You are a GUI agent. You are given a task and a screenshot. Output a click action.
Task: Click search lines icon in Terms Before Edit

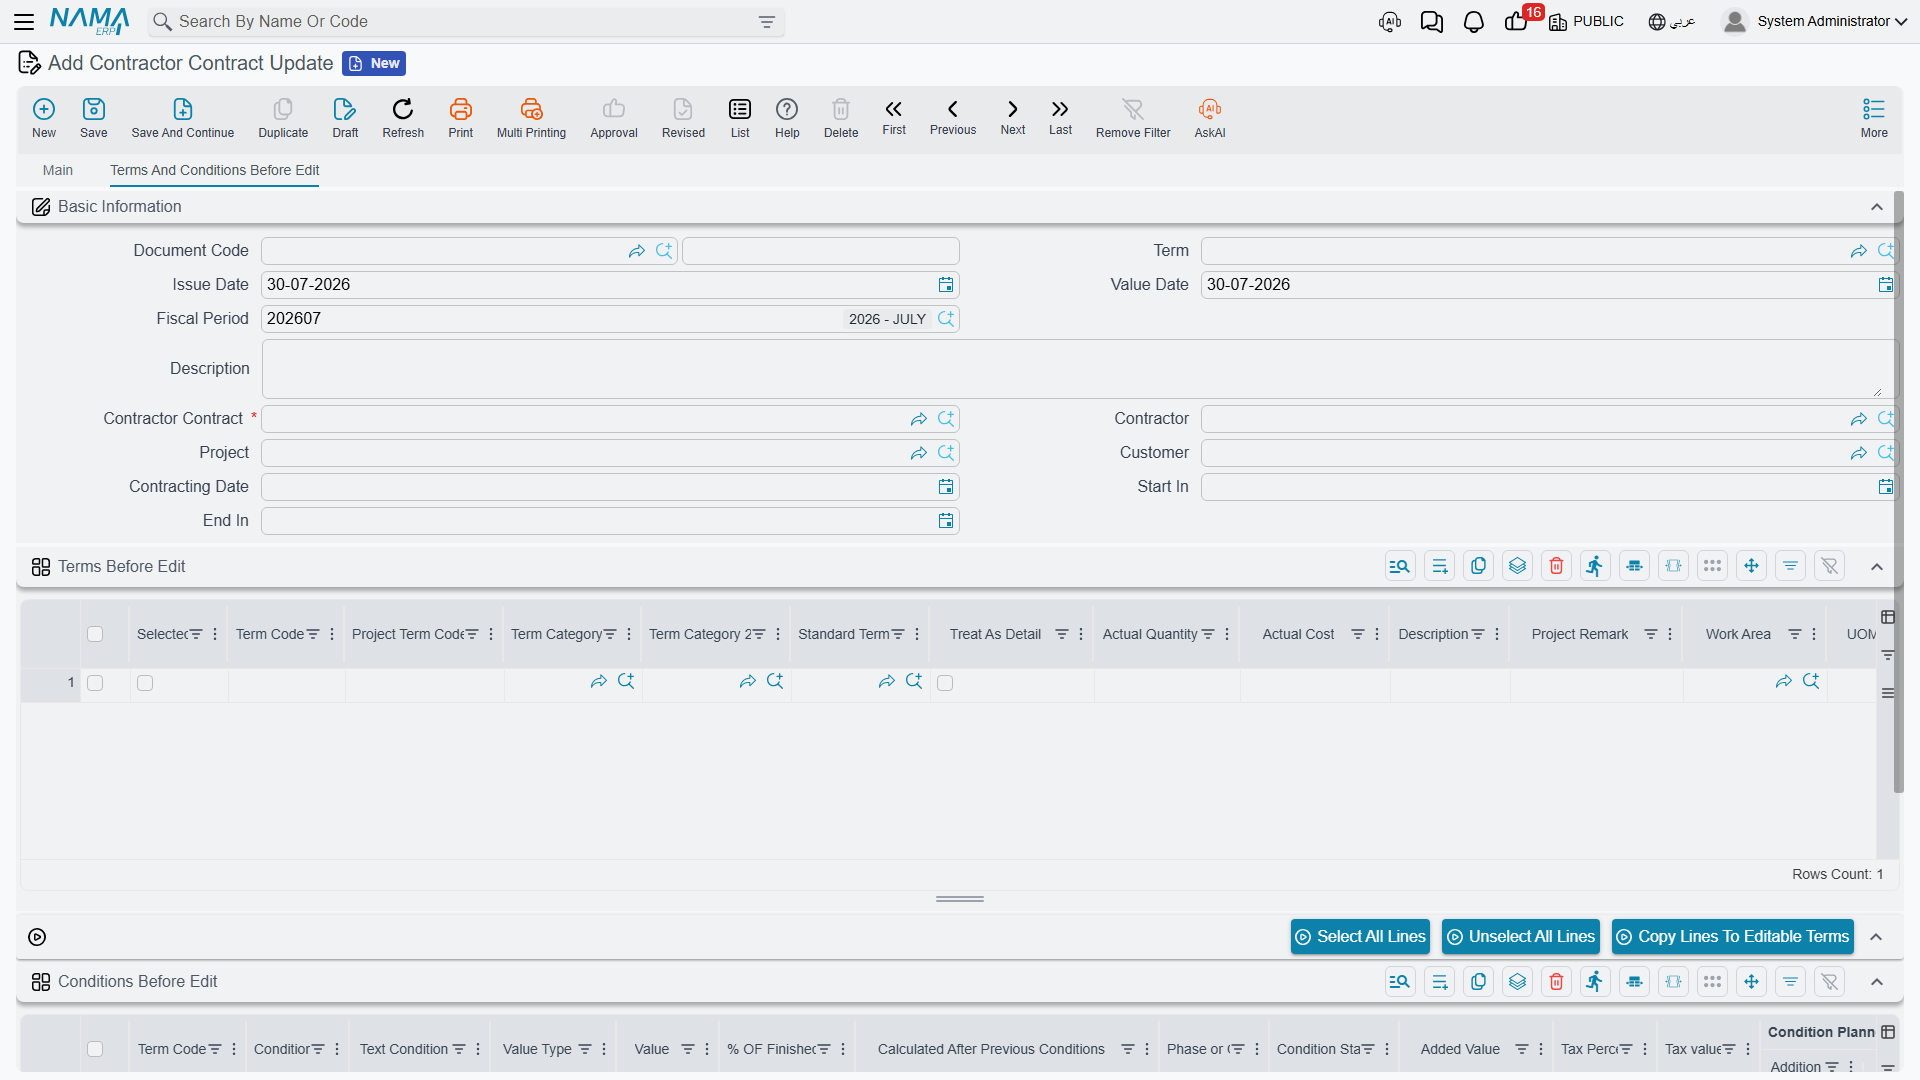point(1400,566)
